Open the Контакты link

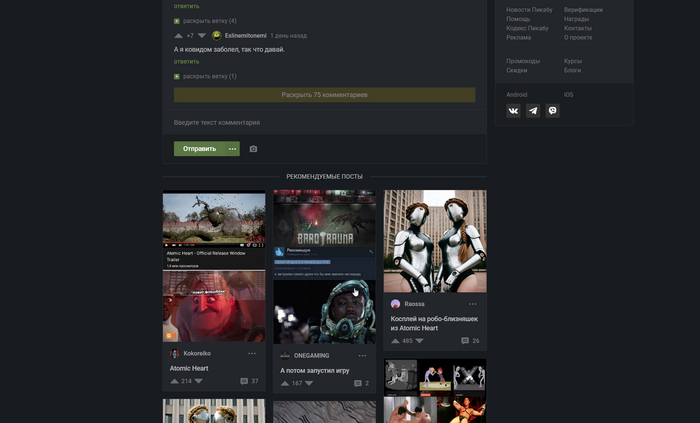578,28
